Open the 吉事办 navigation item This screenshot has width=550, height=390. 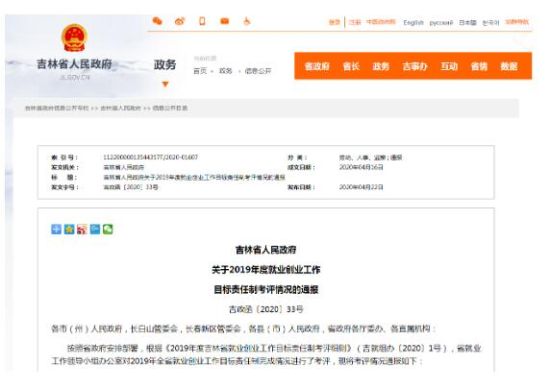[415, 66]
